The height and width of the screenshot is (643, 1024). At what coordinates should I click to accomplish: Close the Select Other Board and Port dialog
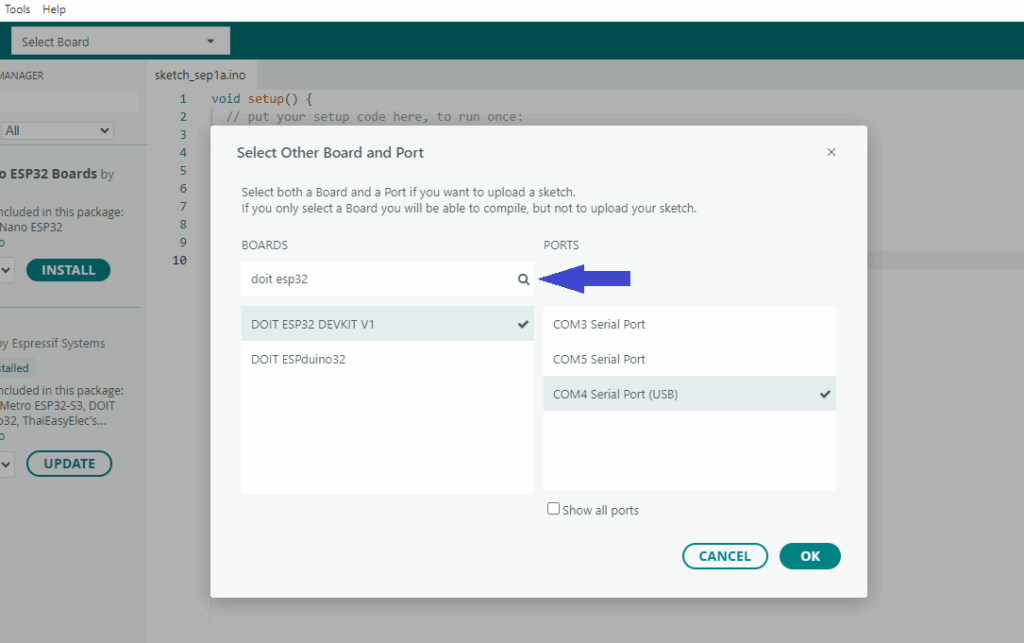(x=831, y=153)
